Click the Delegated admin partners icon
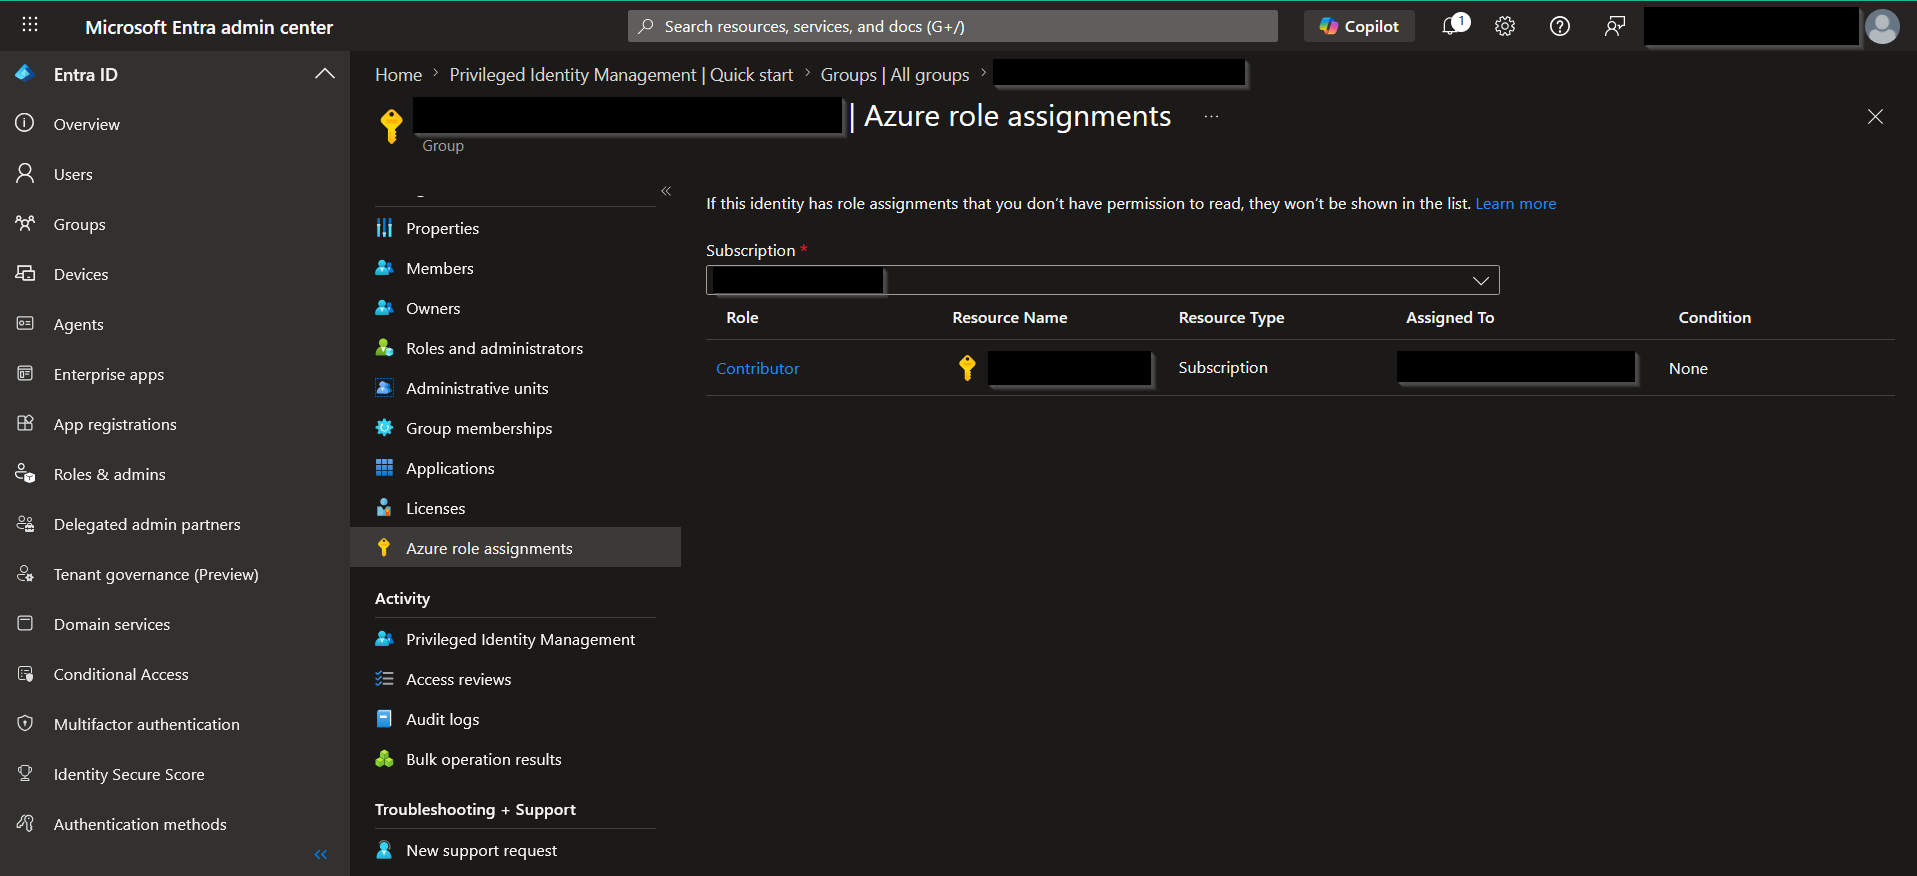The height and width of the screenshot is (876, 1917). pyautogui.click(x=26, y=523)
